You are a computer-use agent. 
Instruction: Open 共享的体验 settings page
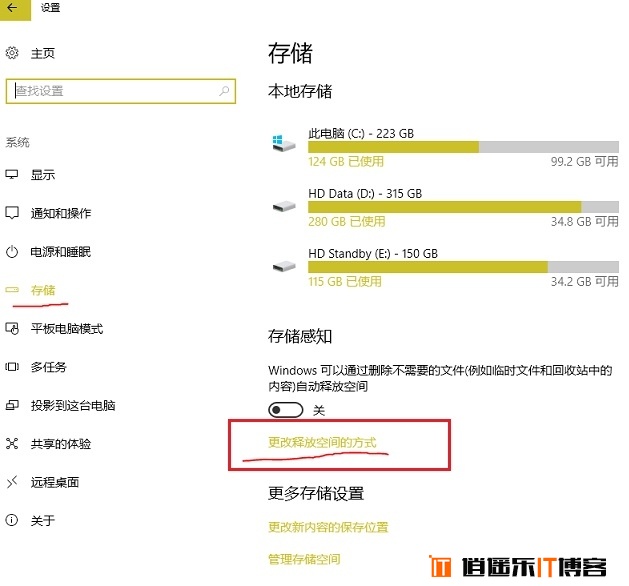pyautogui.click(x=61, y=444)
